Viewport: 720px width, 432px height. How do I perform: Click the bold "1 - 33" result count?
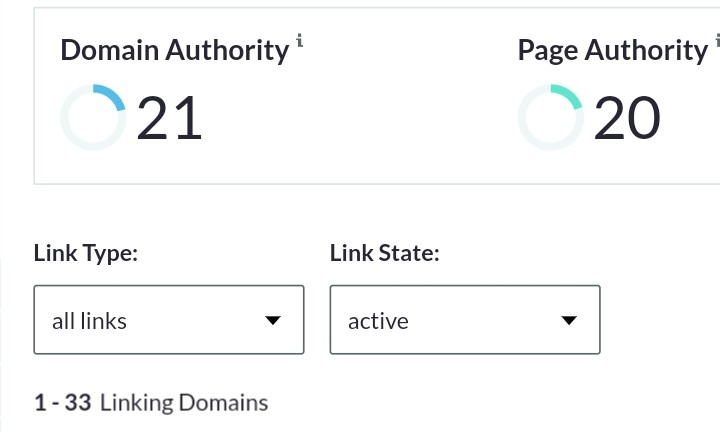62,403
